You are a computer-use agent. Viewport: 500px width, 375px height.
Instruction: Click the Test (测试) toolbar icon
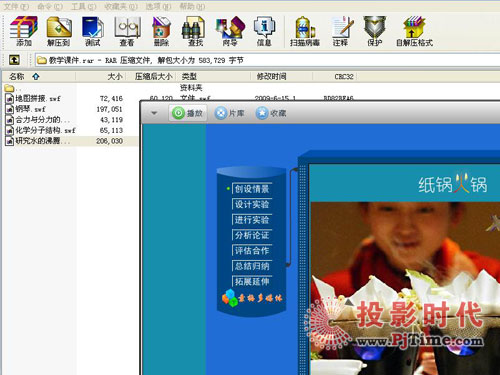click(93, 31)
